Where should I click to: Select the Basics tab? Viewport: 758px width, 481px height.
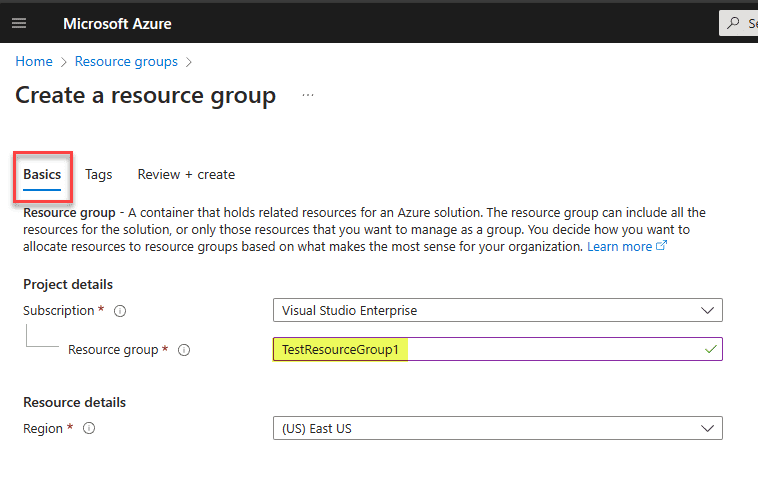42,175
